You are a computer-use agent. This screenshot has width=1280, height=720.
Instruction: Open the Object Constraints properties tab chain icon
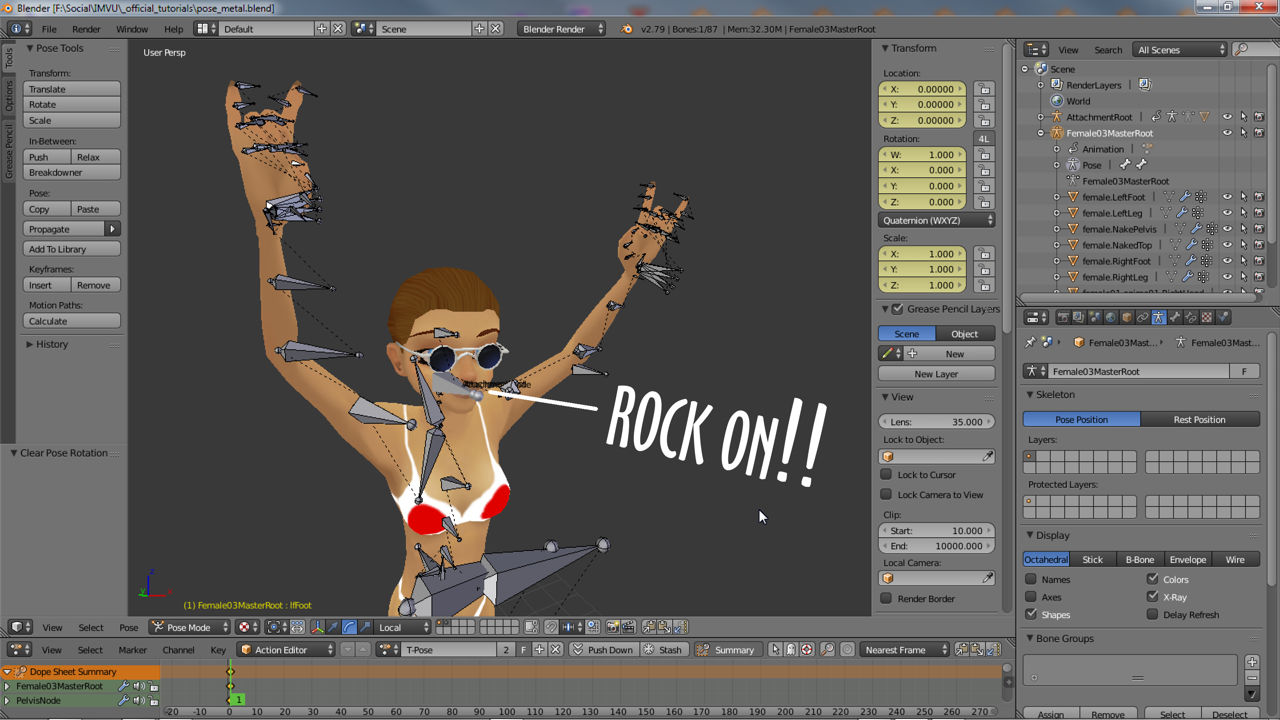(x=1142, y=317)
